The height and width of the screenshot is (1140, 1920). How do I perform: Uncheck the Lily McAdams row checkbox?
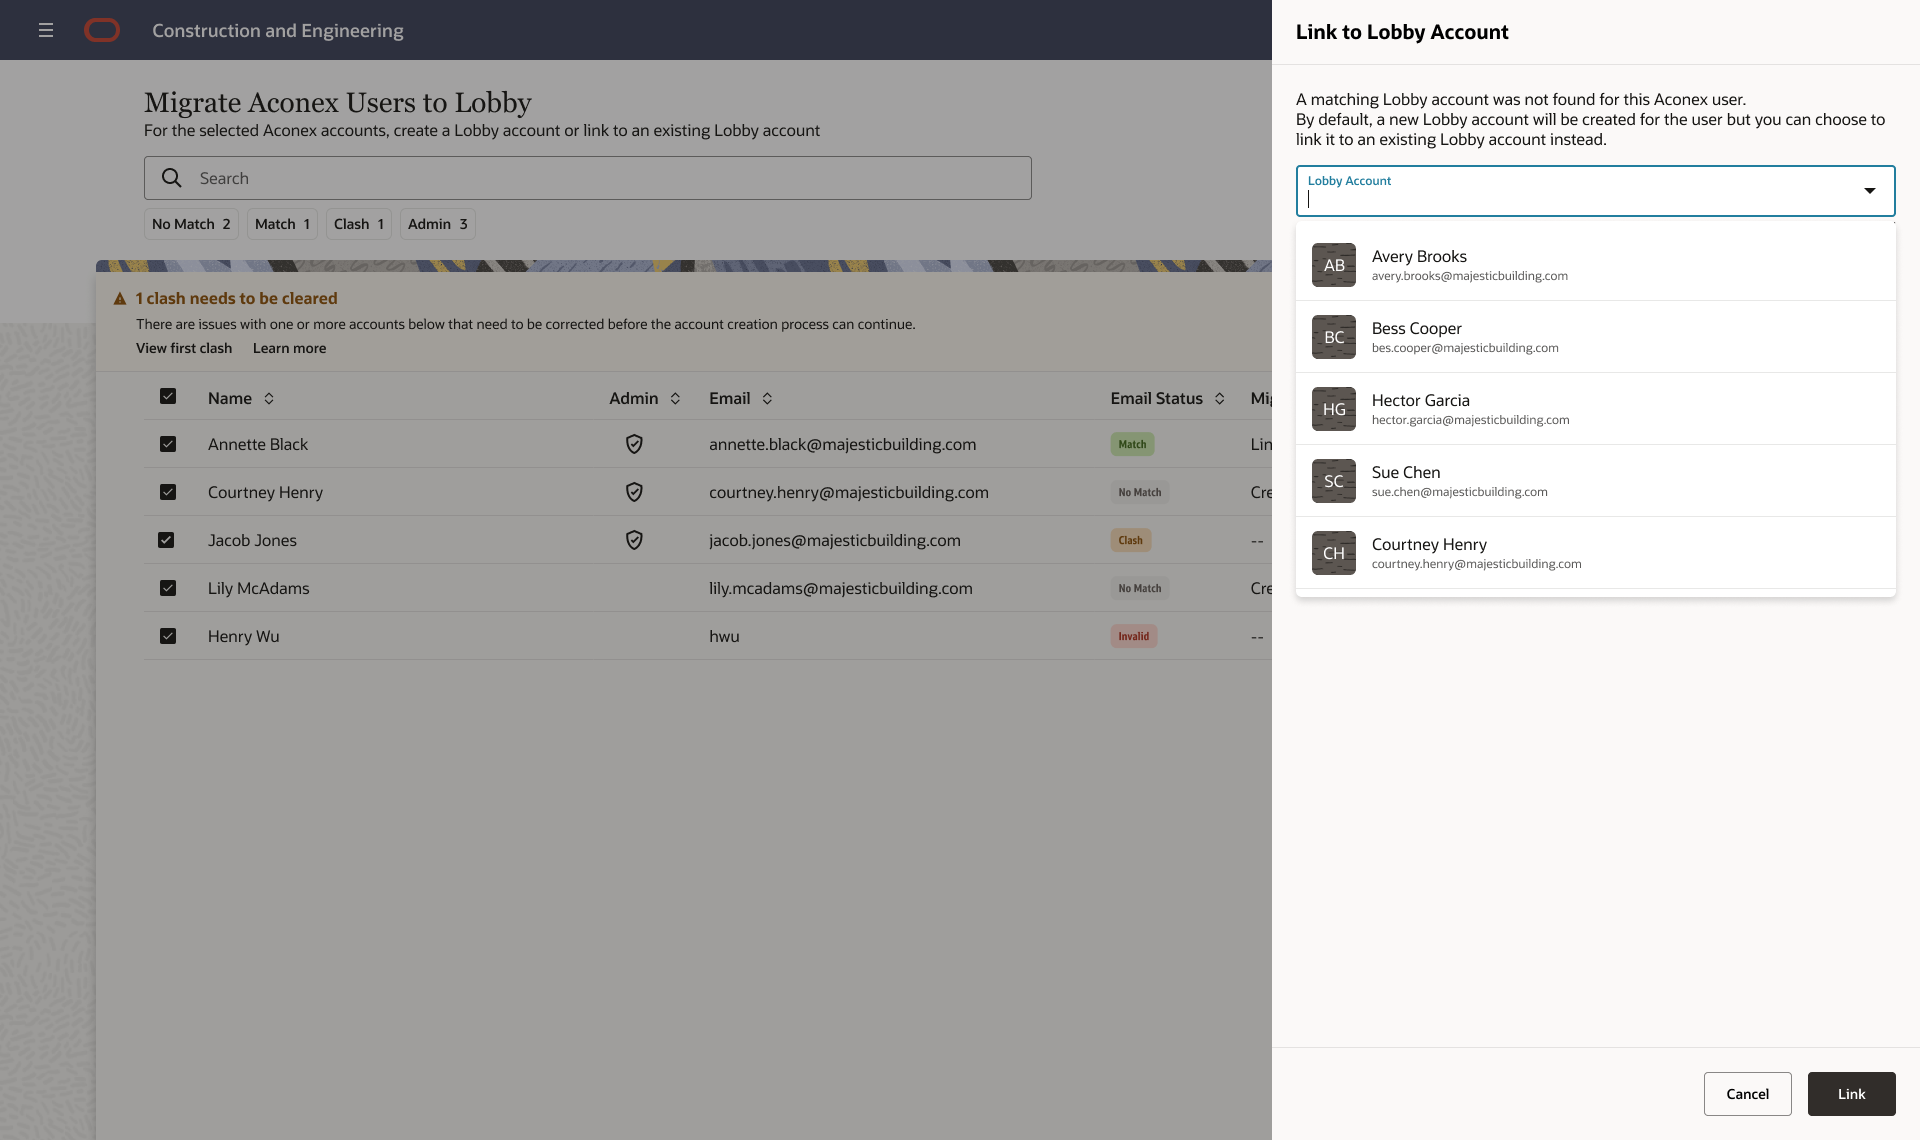coord(168,588)
